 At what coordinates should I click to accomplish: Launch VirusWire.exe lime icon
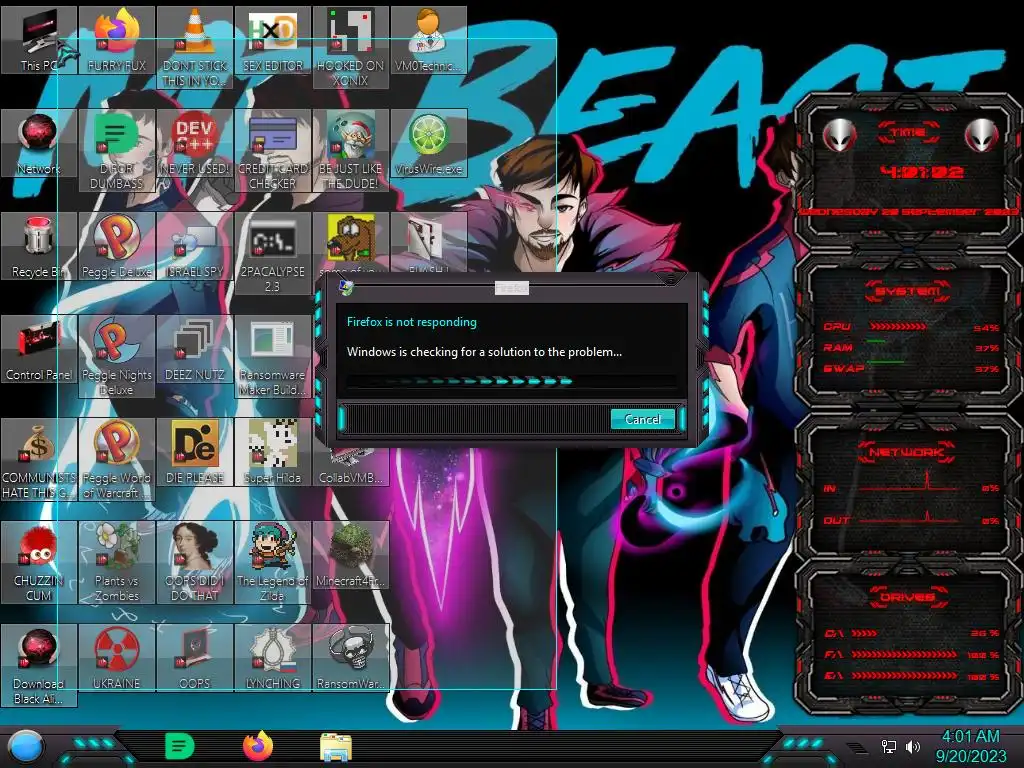point(428,143)
